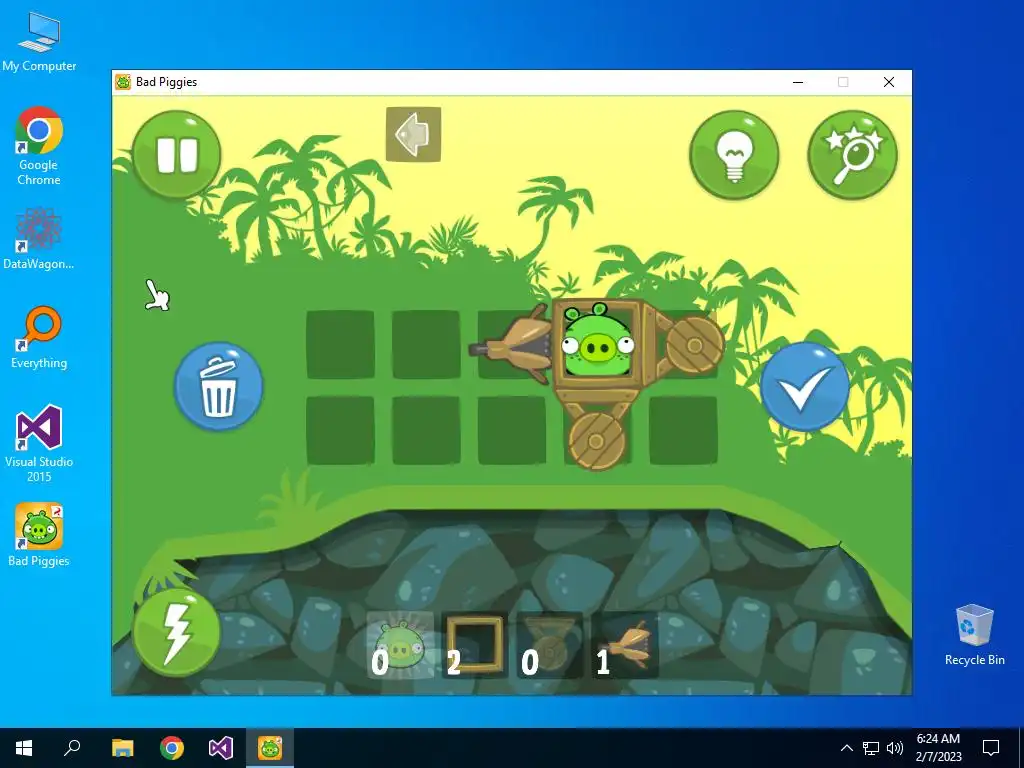Open Visual Studio from the taskbar
Viewport: 1024px width, 768px height.
click(x=221, y=748)
